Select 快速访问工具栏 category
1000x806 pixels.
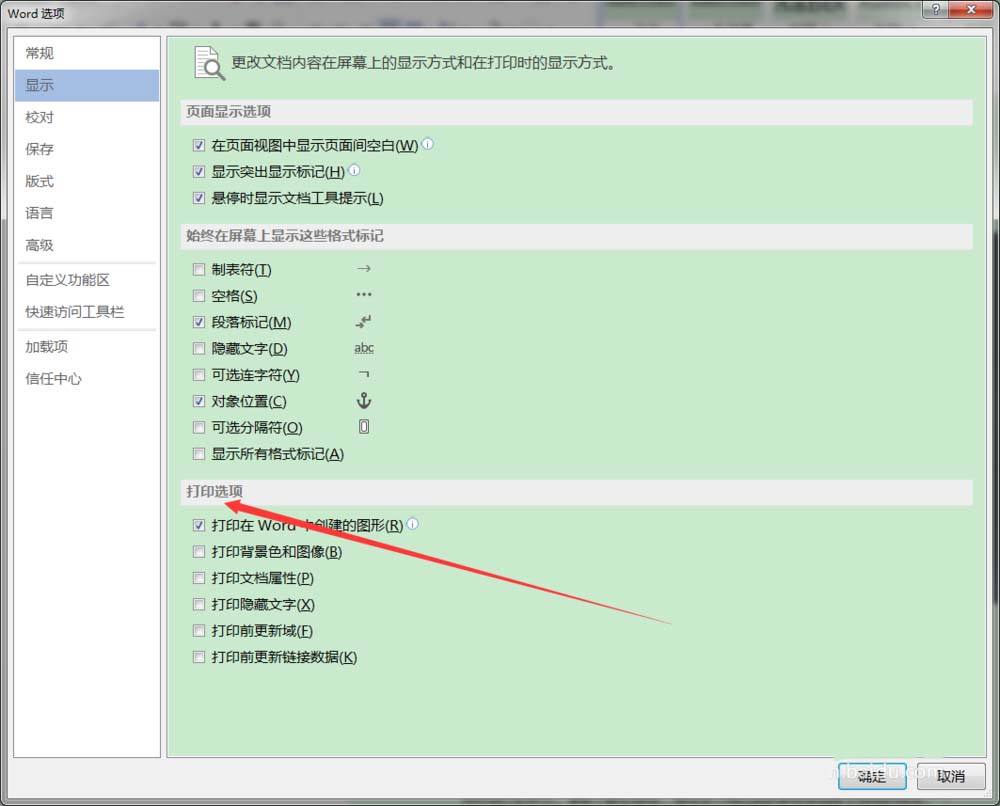[x=87, y=312]
